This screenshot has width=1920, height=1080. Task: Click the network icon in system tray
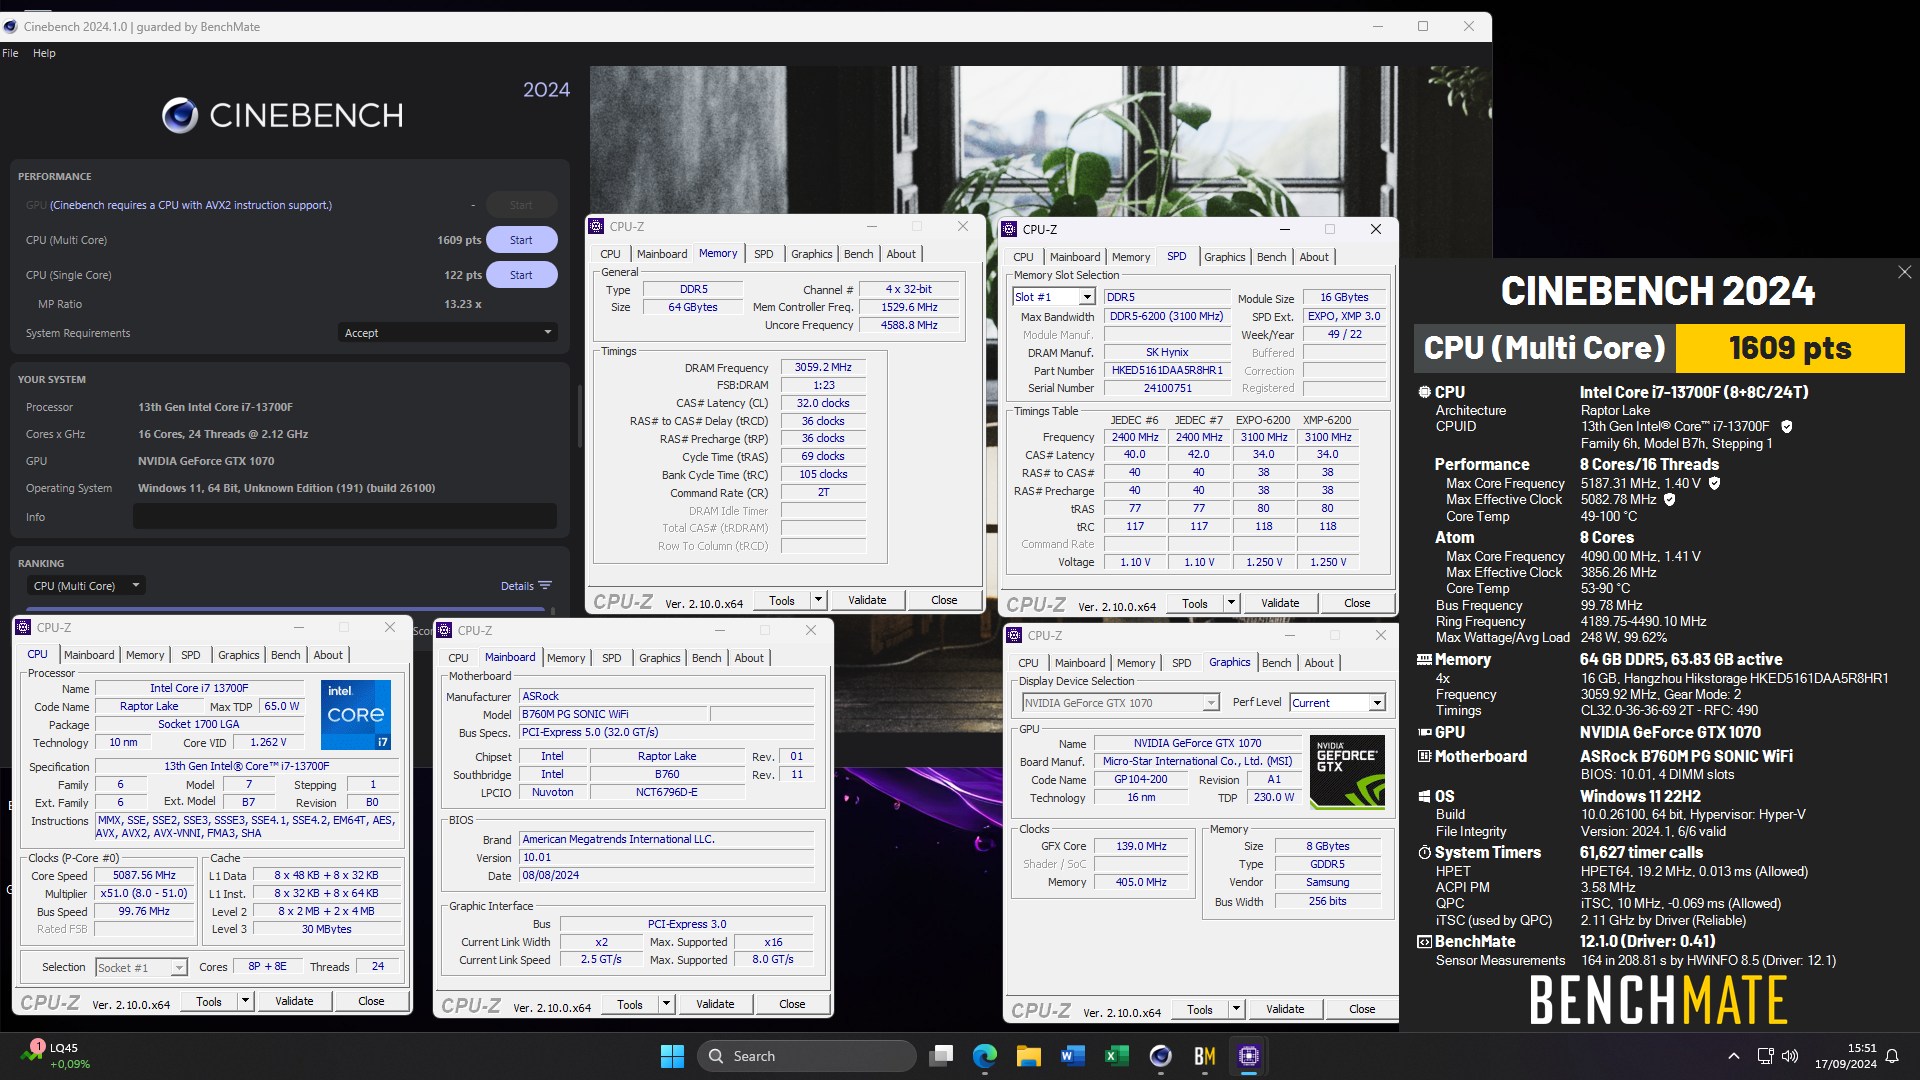click(x=1765, y=1056)
